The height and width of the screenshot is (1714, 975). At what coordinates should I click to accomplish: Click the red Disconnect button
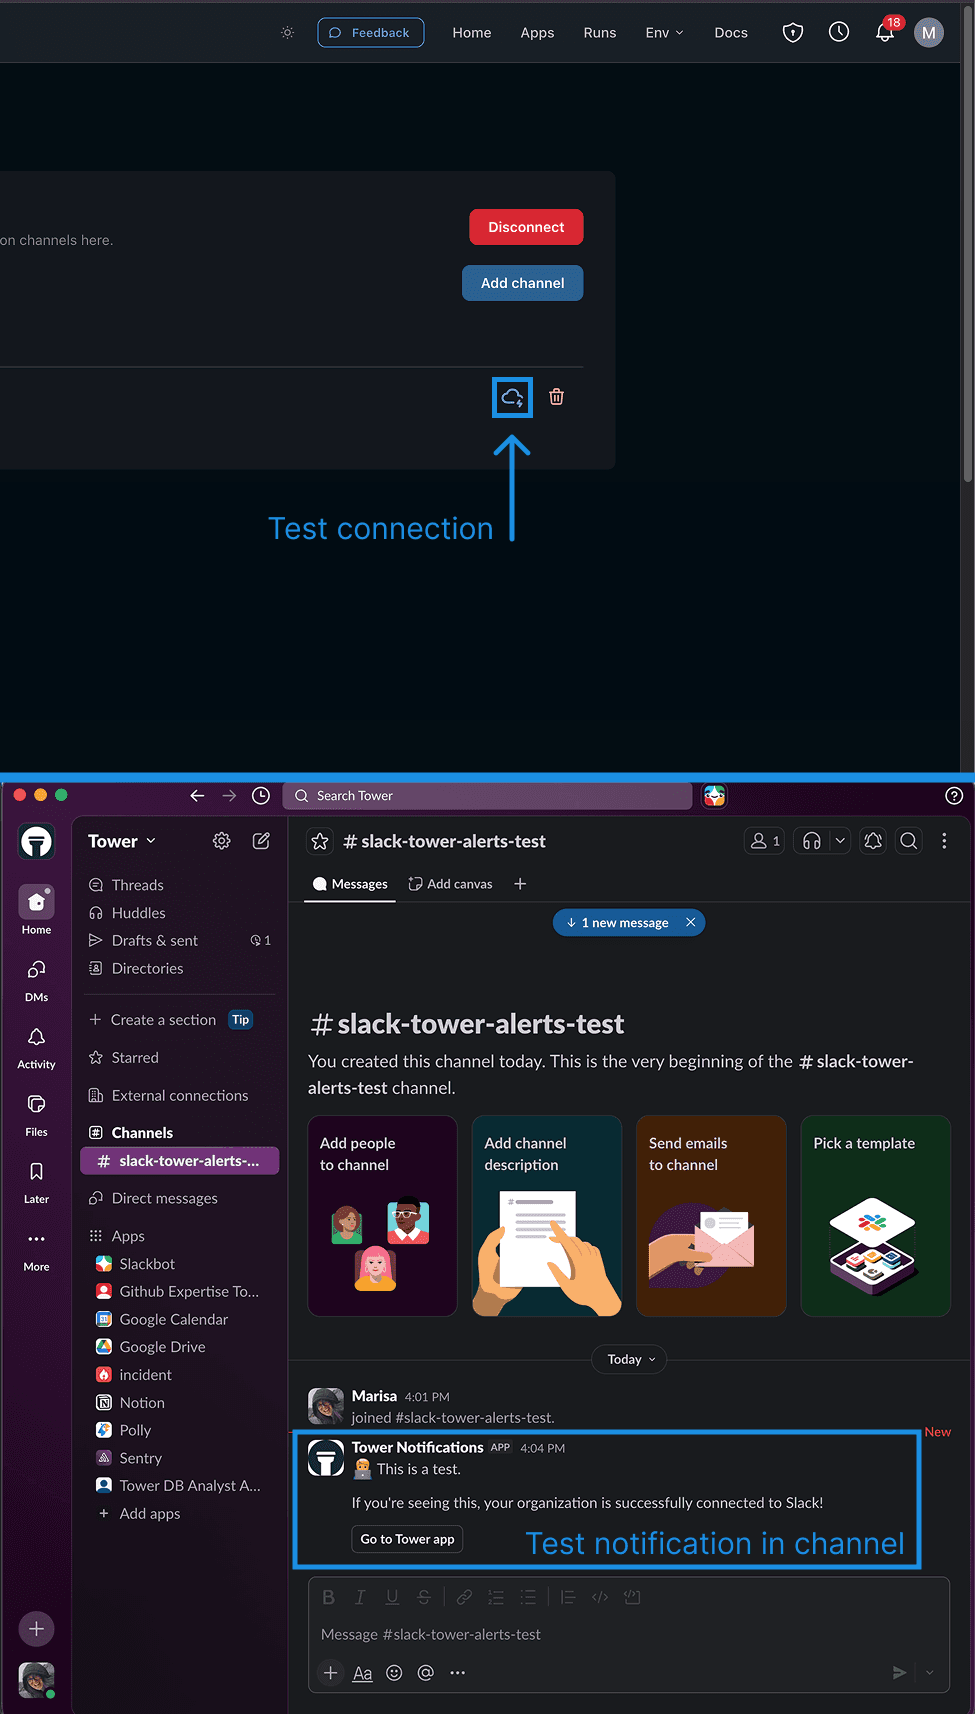click(x=526, y=227)
